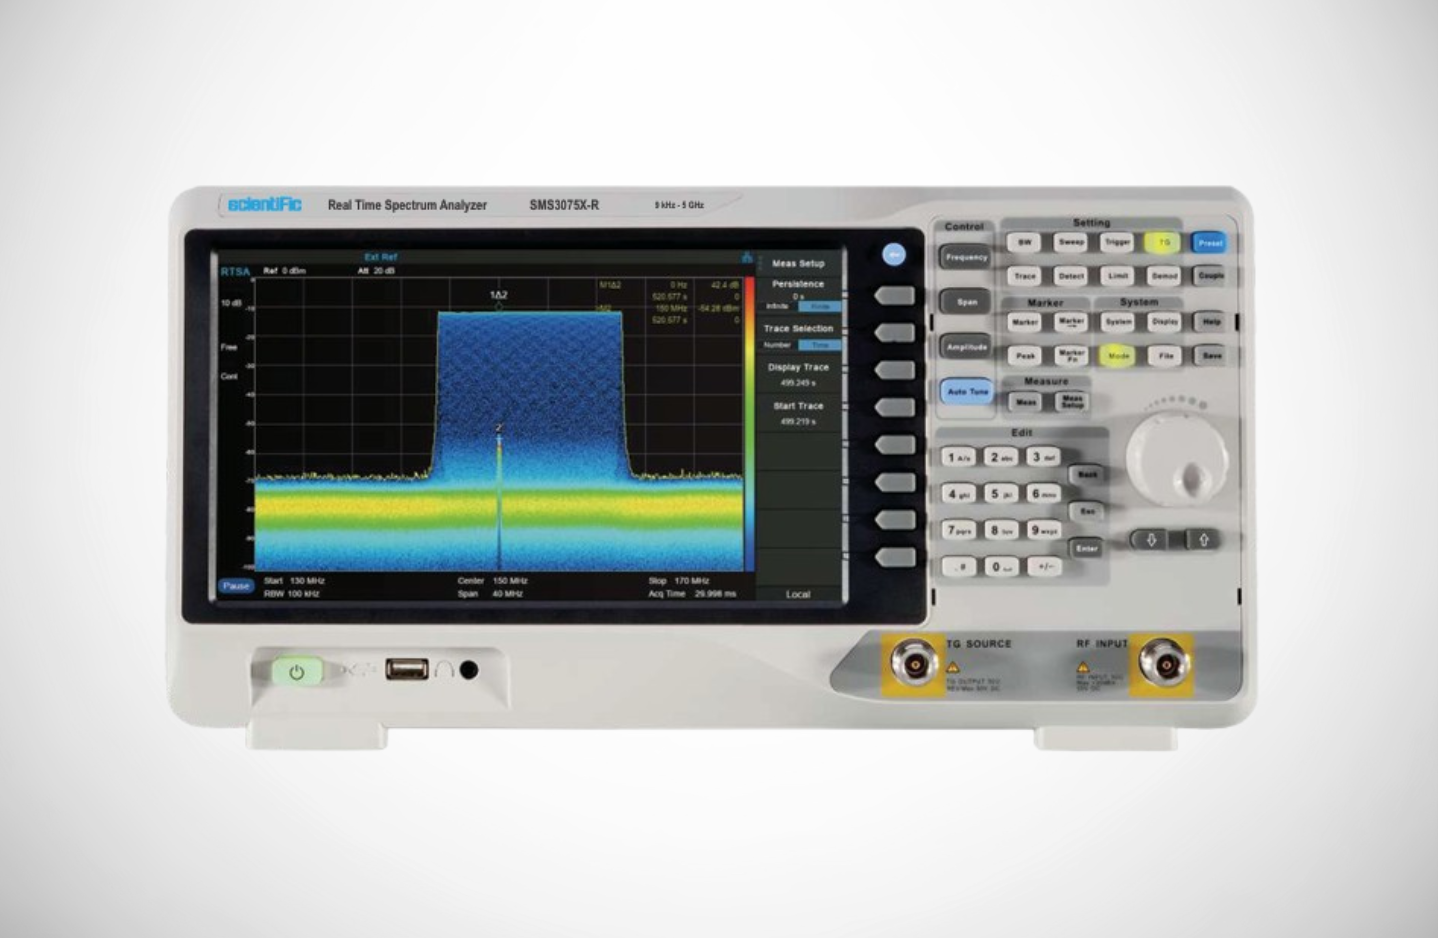Hit the Marker key
Screen dimensions: 1438x938
click(x=1025, y=322)
